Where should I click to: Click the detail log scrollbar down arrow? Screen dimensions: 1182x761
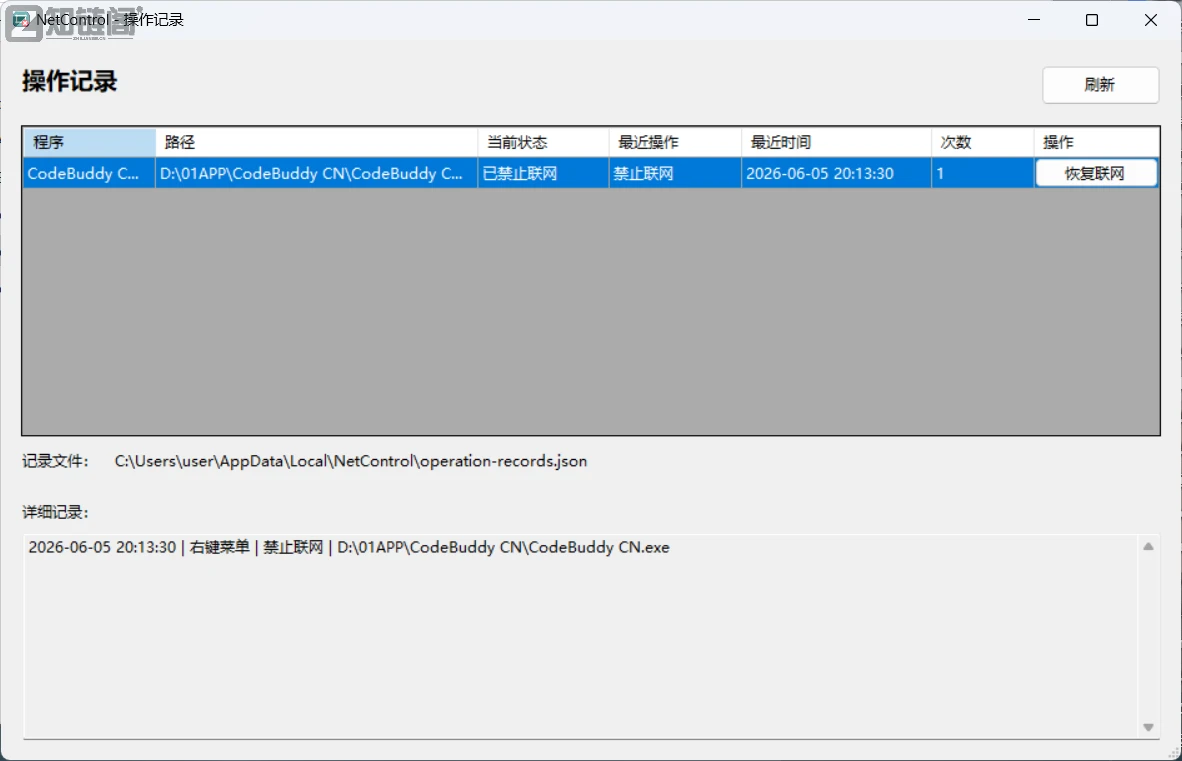1148,727
